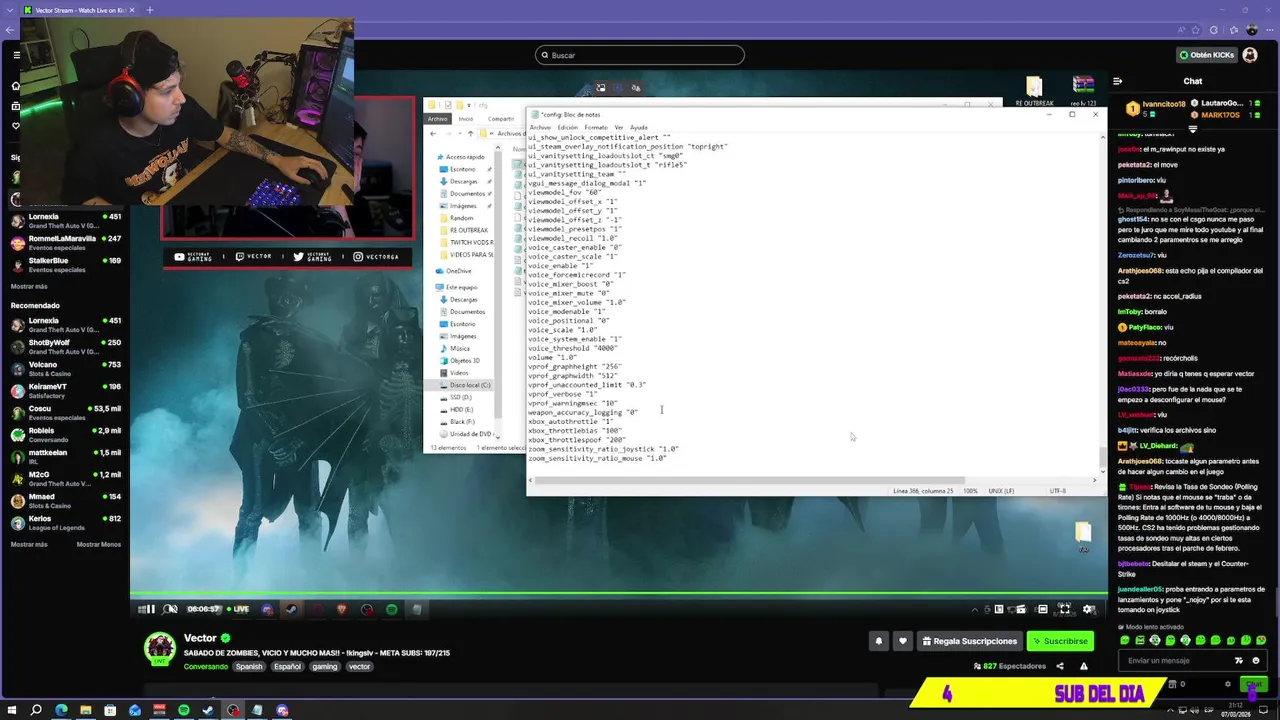Screen dimensions: 1280x720
Task: Open the Formato menu in Notepad
Action: click(x=596, y=127)
